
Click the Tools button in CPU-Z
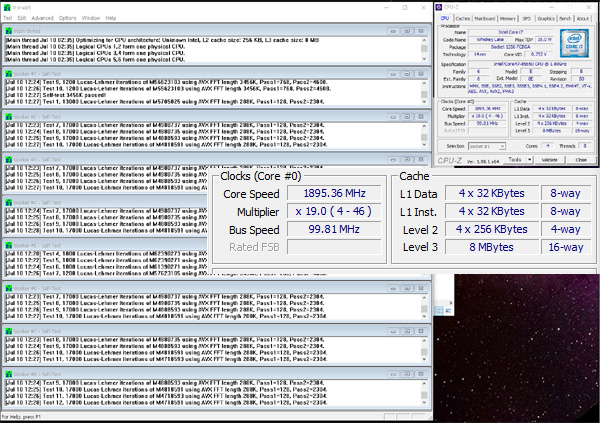515,160
